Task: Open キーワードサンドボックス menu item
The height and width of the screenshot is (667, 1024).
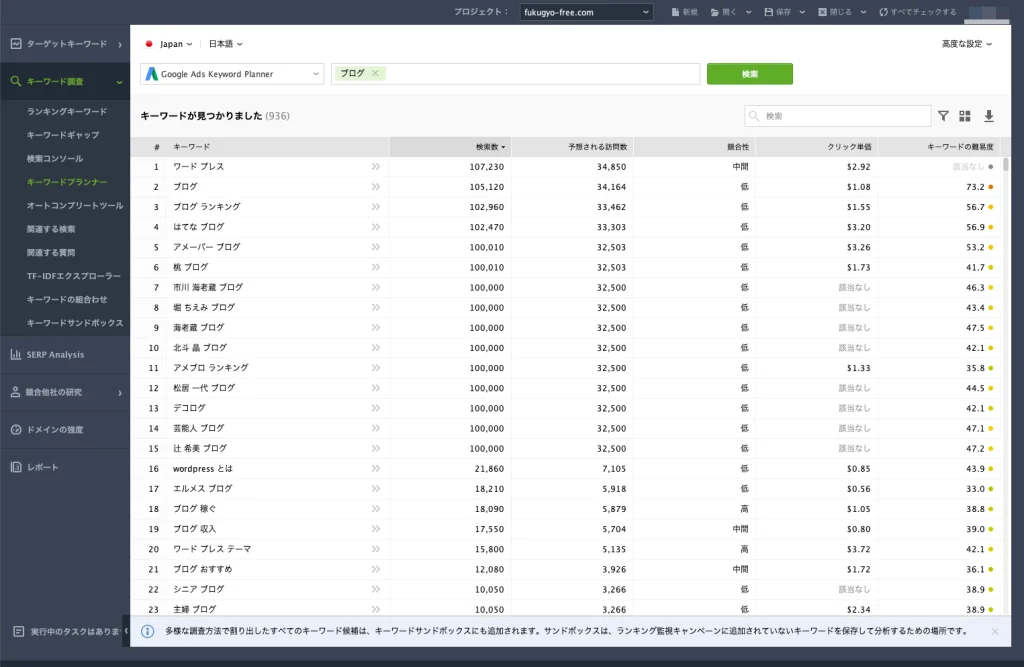Action: [x=74, y=323]
